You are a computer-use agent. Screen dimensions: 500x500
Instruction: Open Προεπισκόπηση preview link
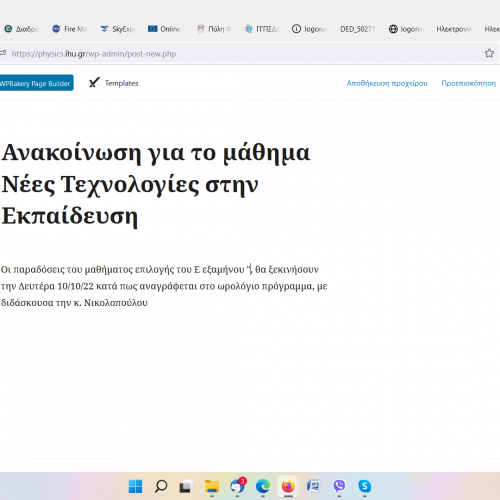pyautogui.click(x=468, y=83)
